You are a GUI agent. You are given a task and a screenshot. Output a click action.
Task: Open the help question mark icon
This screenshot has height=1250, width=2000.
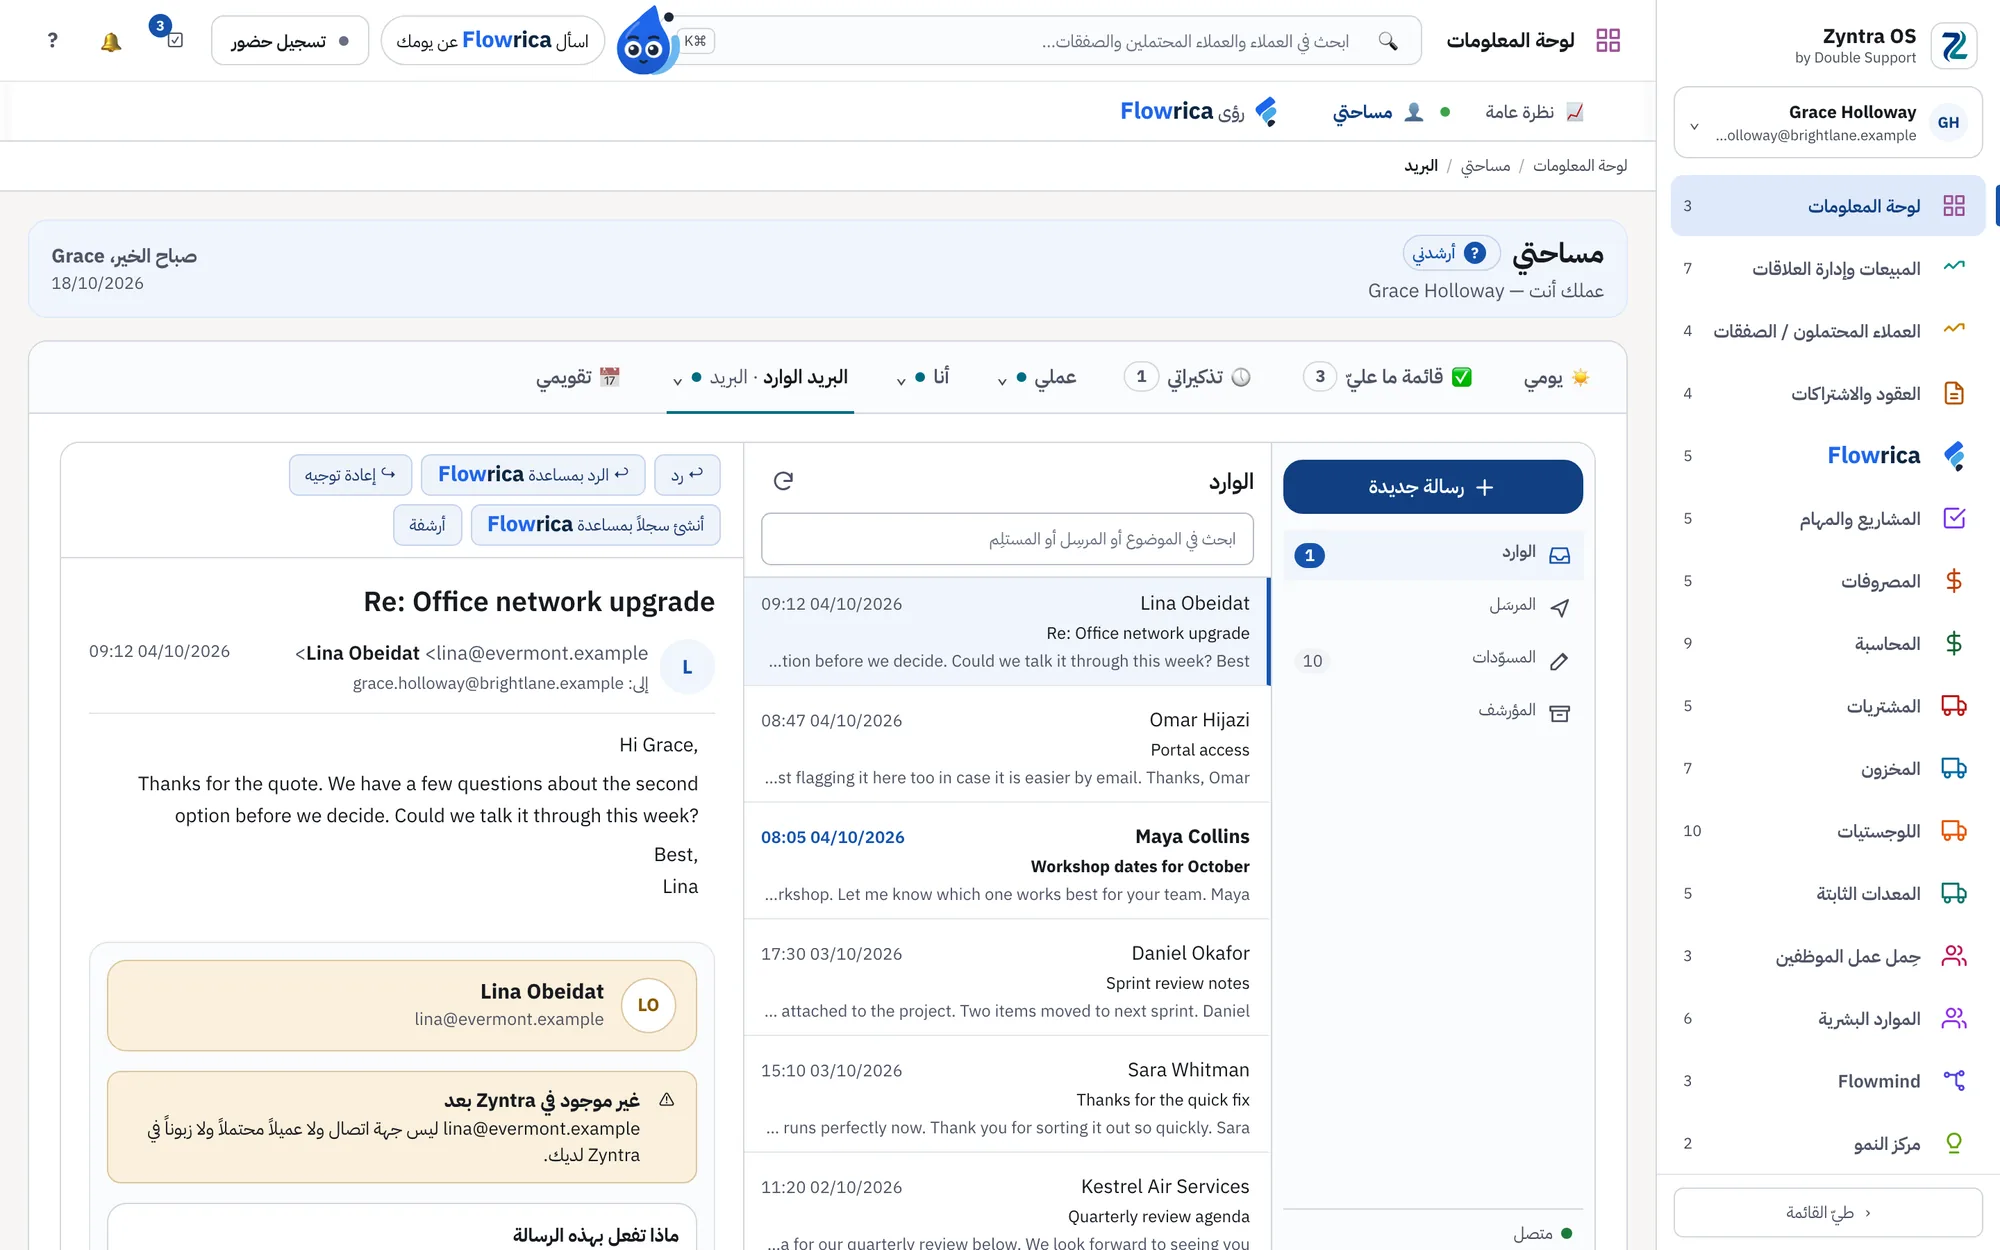point(53,41)
